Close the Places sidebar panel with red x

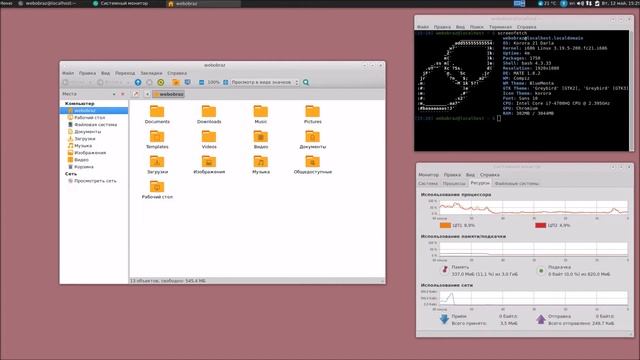pos(122,94)
